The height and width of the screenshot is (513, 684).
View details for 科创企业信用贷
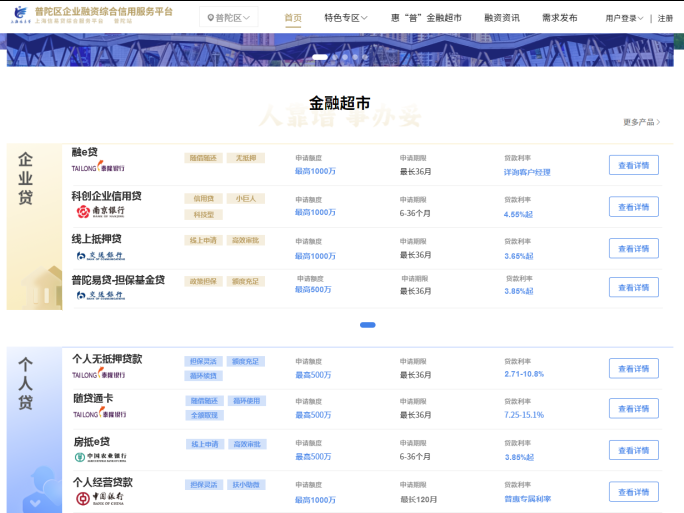point(633,207)
